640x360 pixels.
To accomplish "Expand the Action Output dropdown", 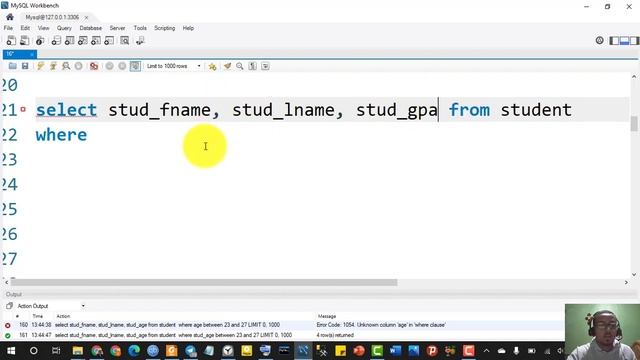I will coord(83,306).
